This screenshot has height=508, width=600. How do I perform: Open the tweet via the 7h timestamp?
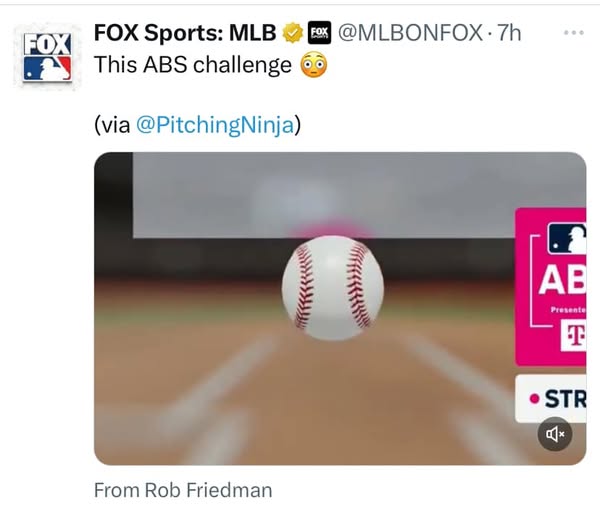(510, 33)
